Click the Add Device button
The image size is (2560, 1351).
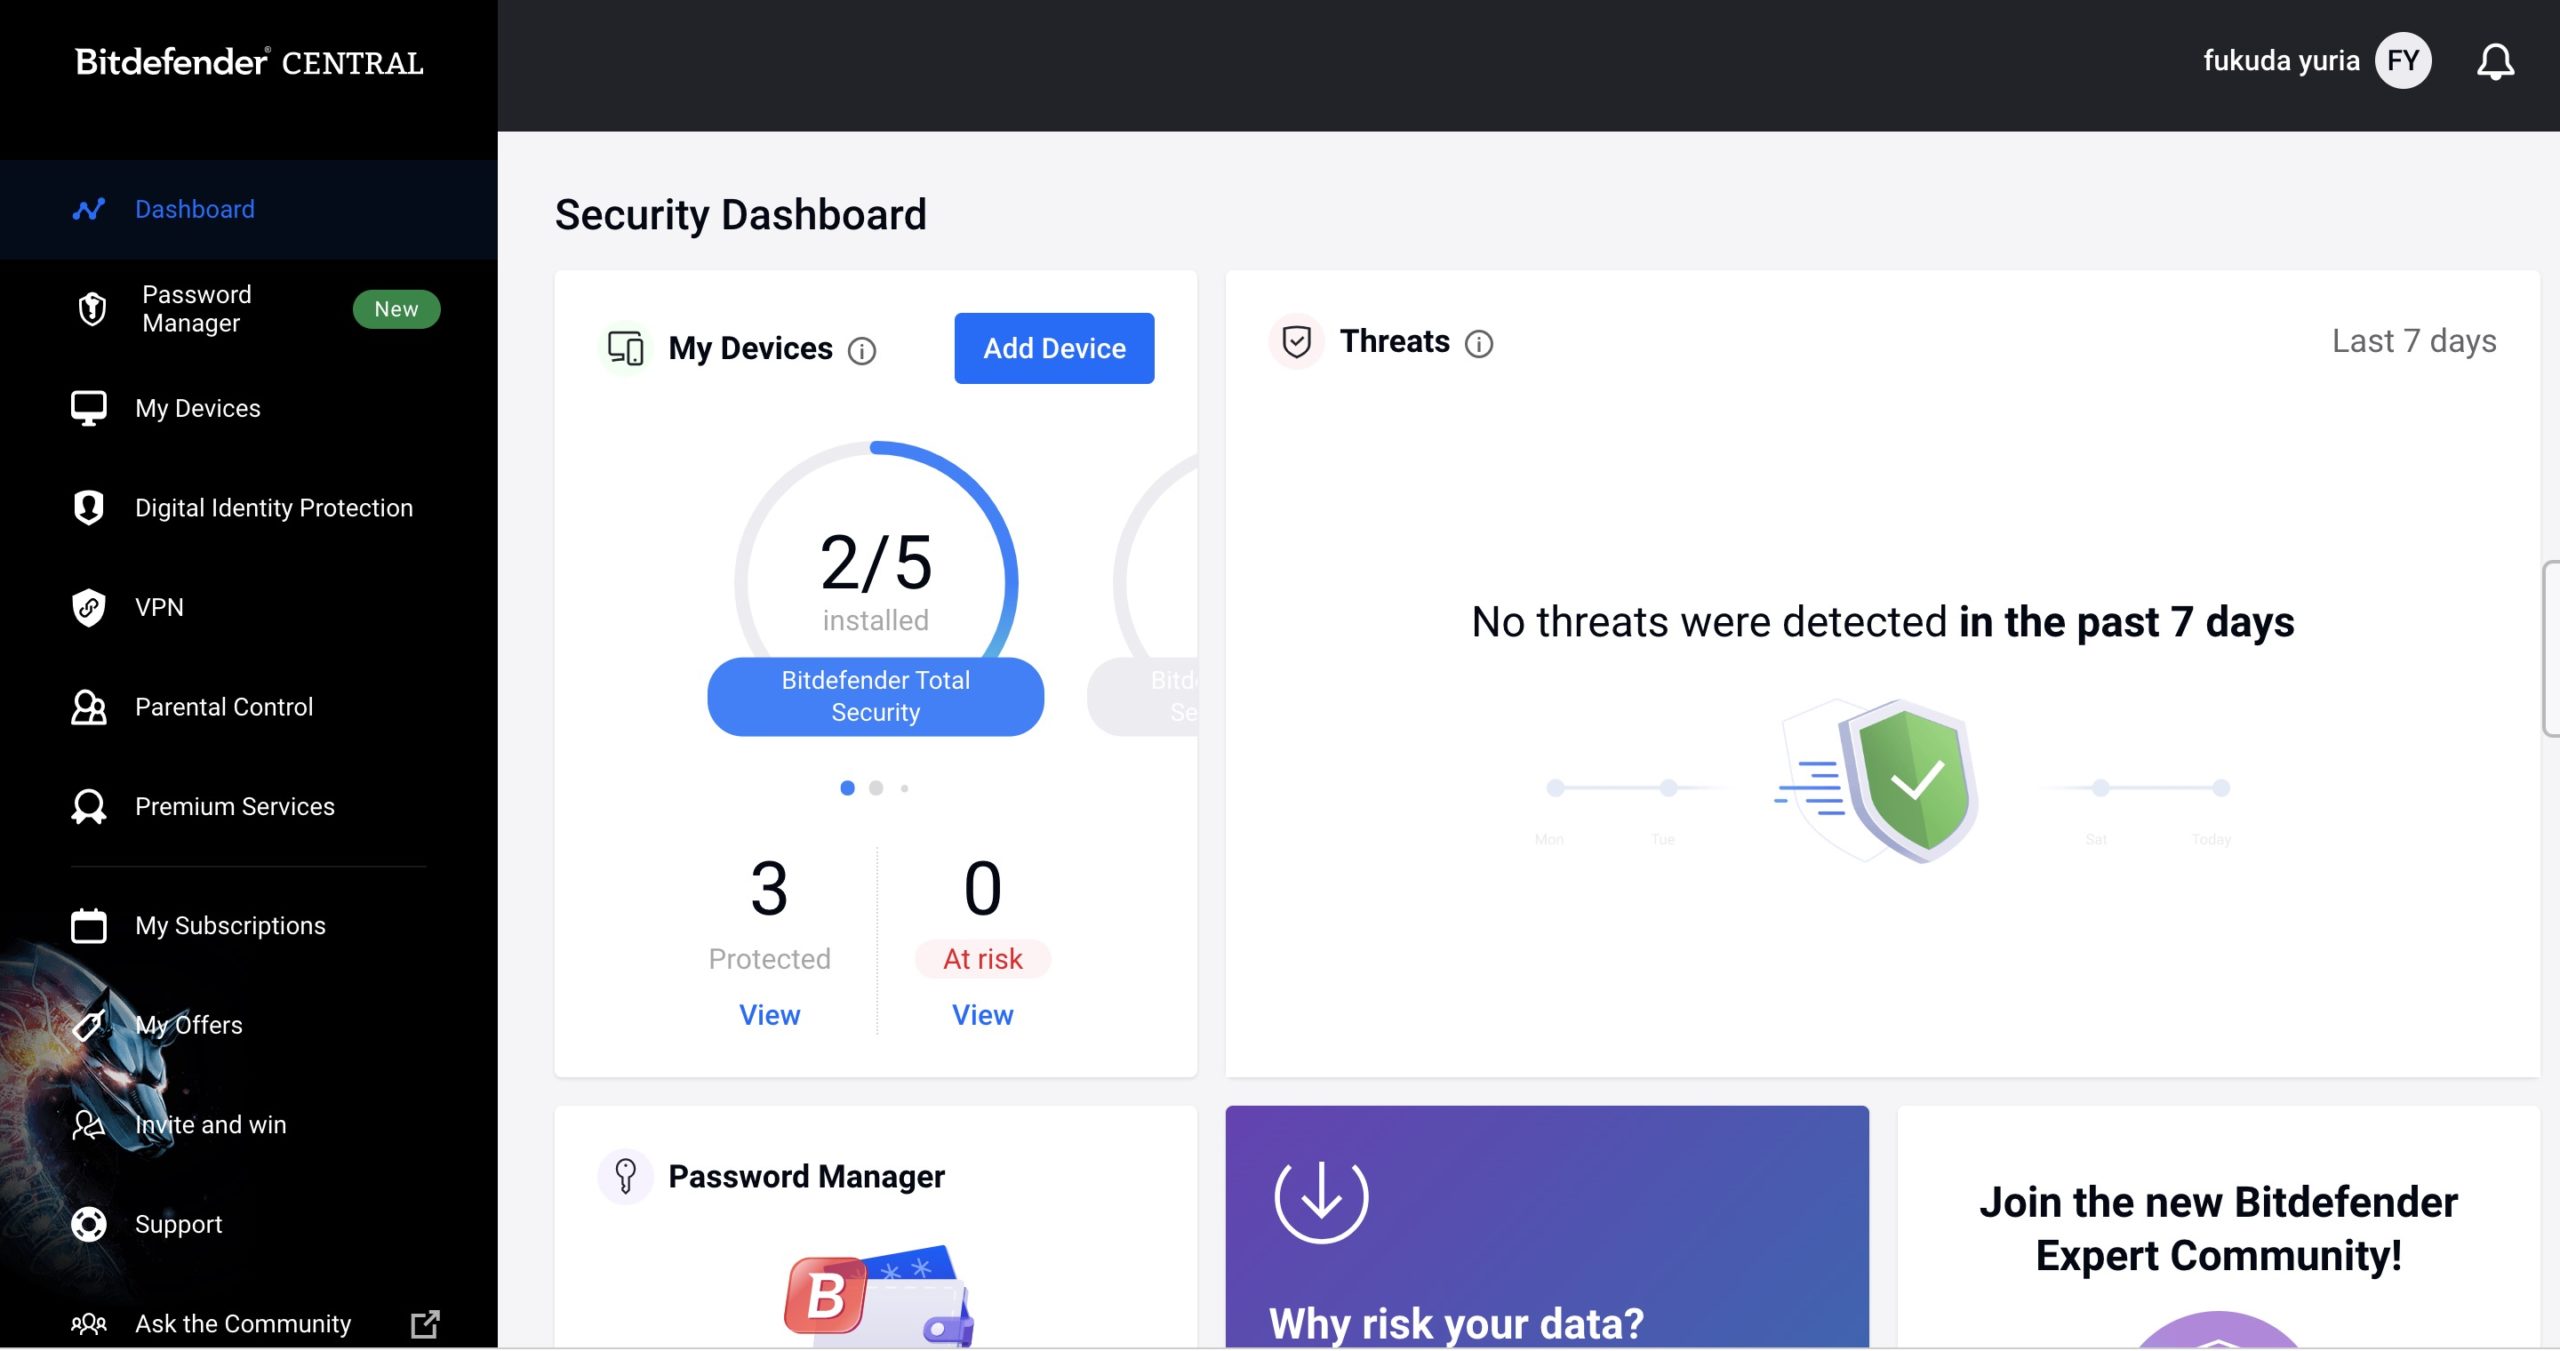click(x=1054, y=348)
